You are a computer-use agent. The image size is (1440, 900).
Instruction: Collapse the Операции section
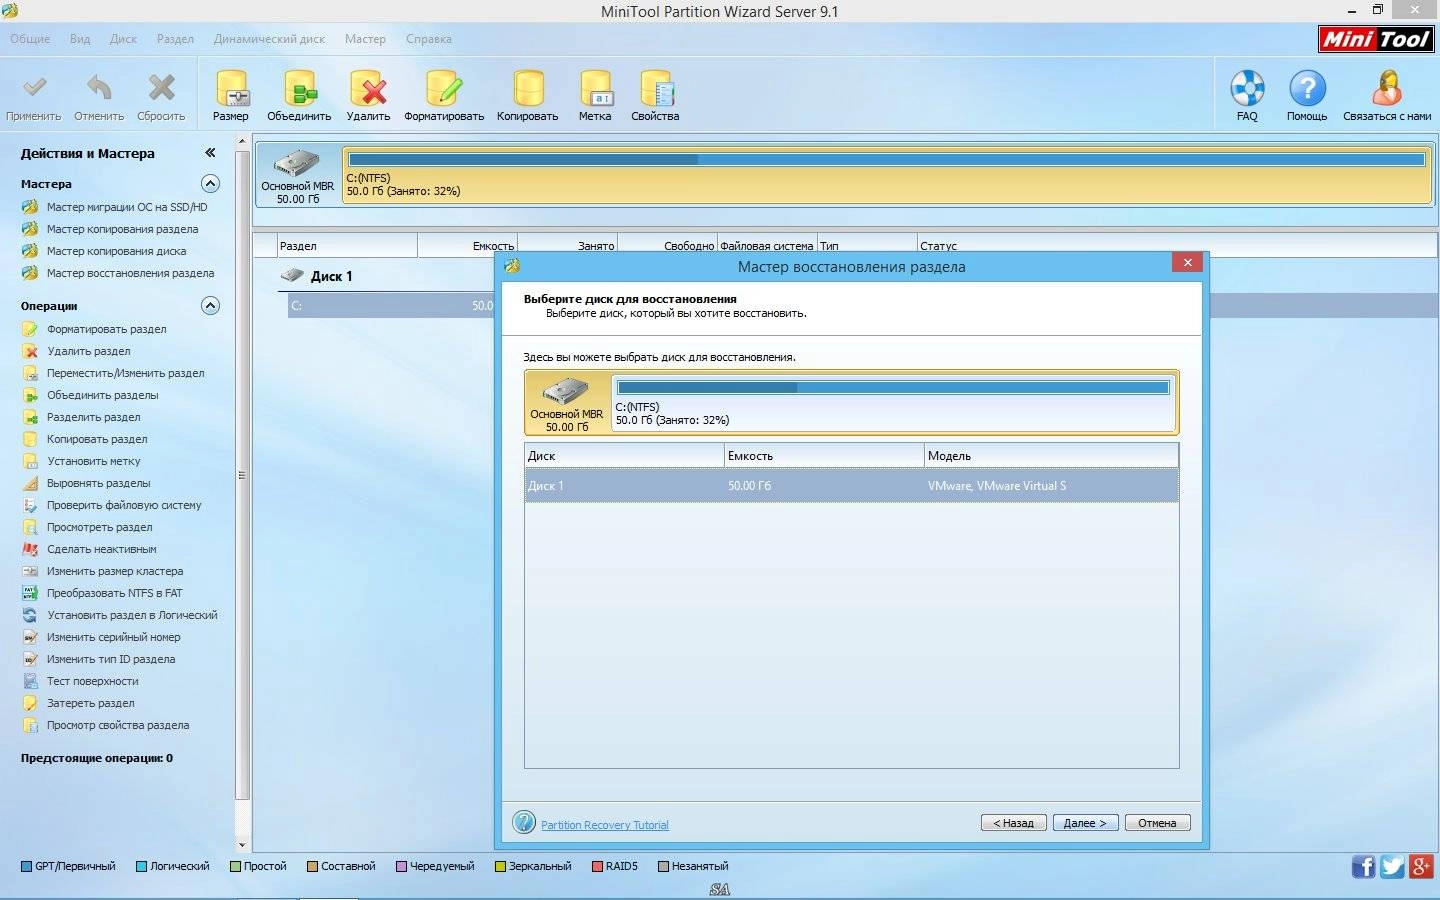(x=210, y=305)
